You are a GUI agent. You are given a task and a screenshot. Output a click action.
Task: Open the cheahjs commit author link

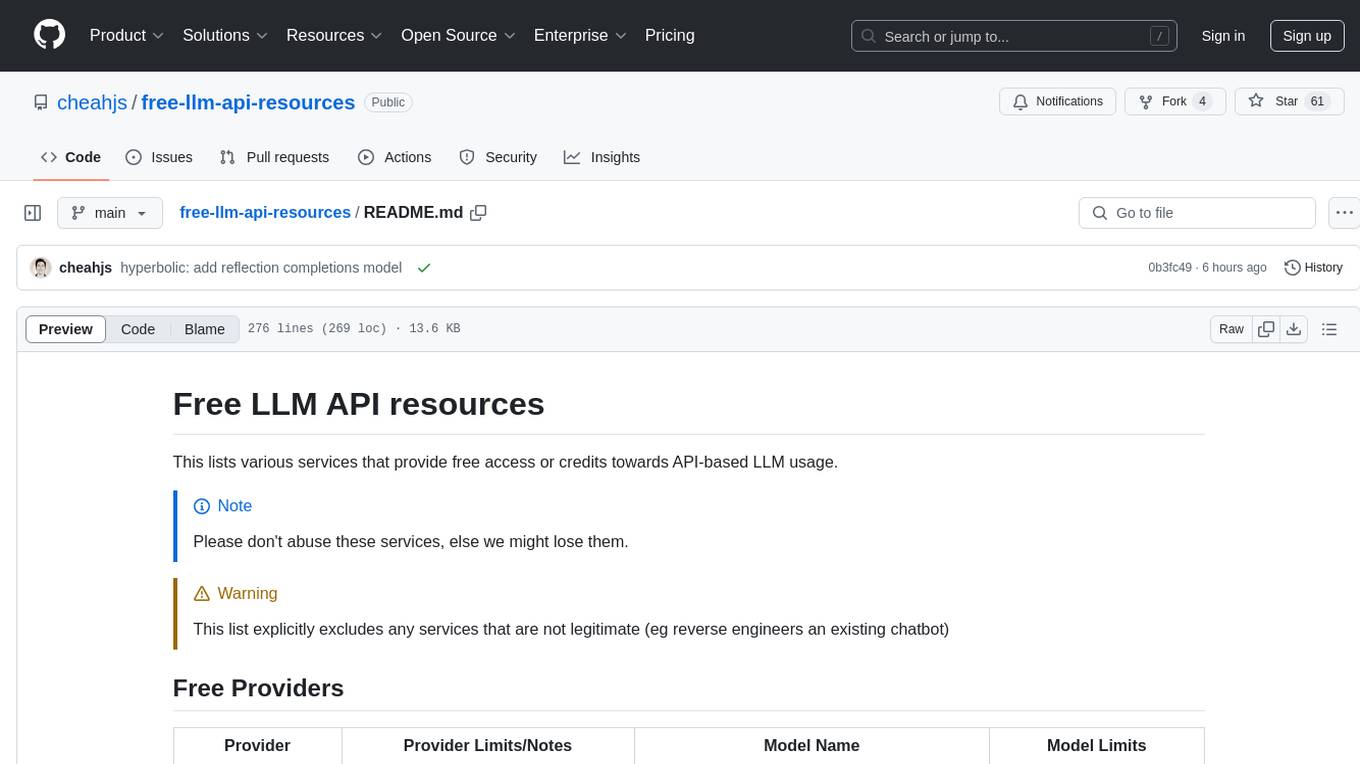[x=86, y=268]
